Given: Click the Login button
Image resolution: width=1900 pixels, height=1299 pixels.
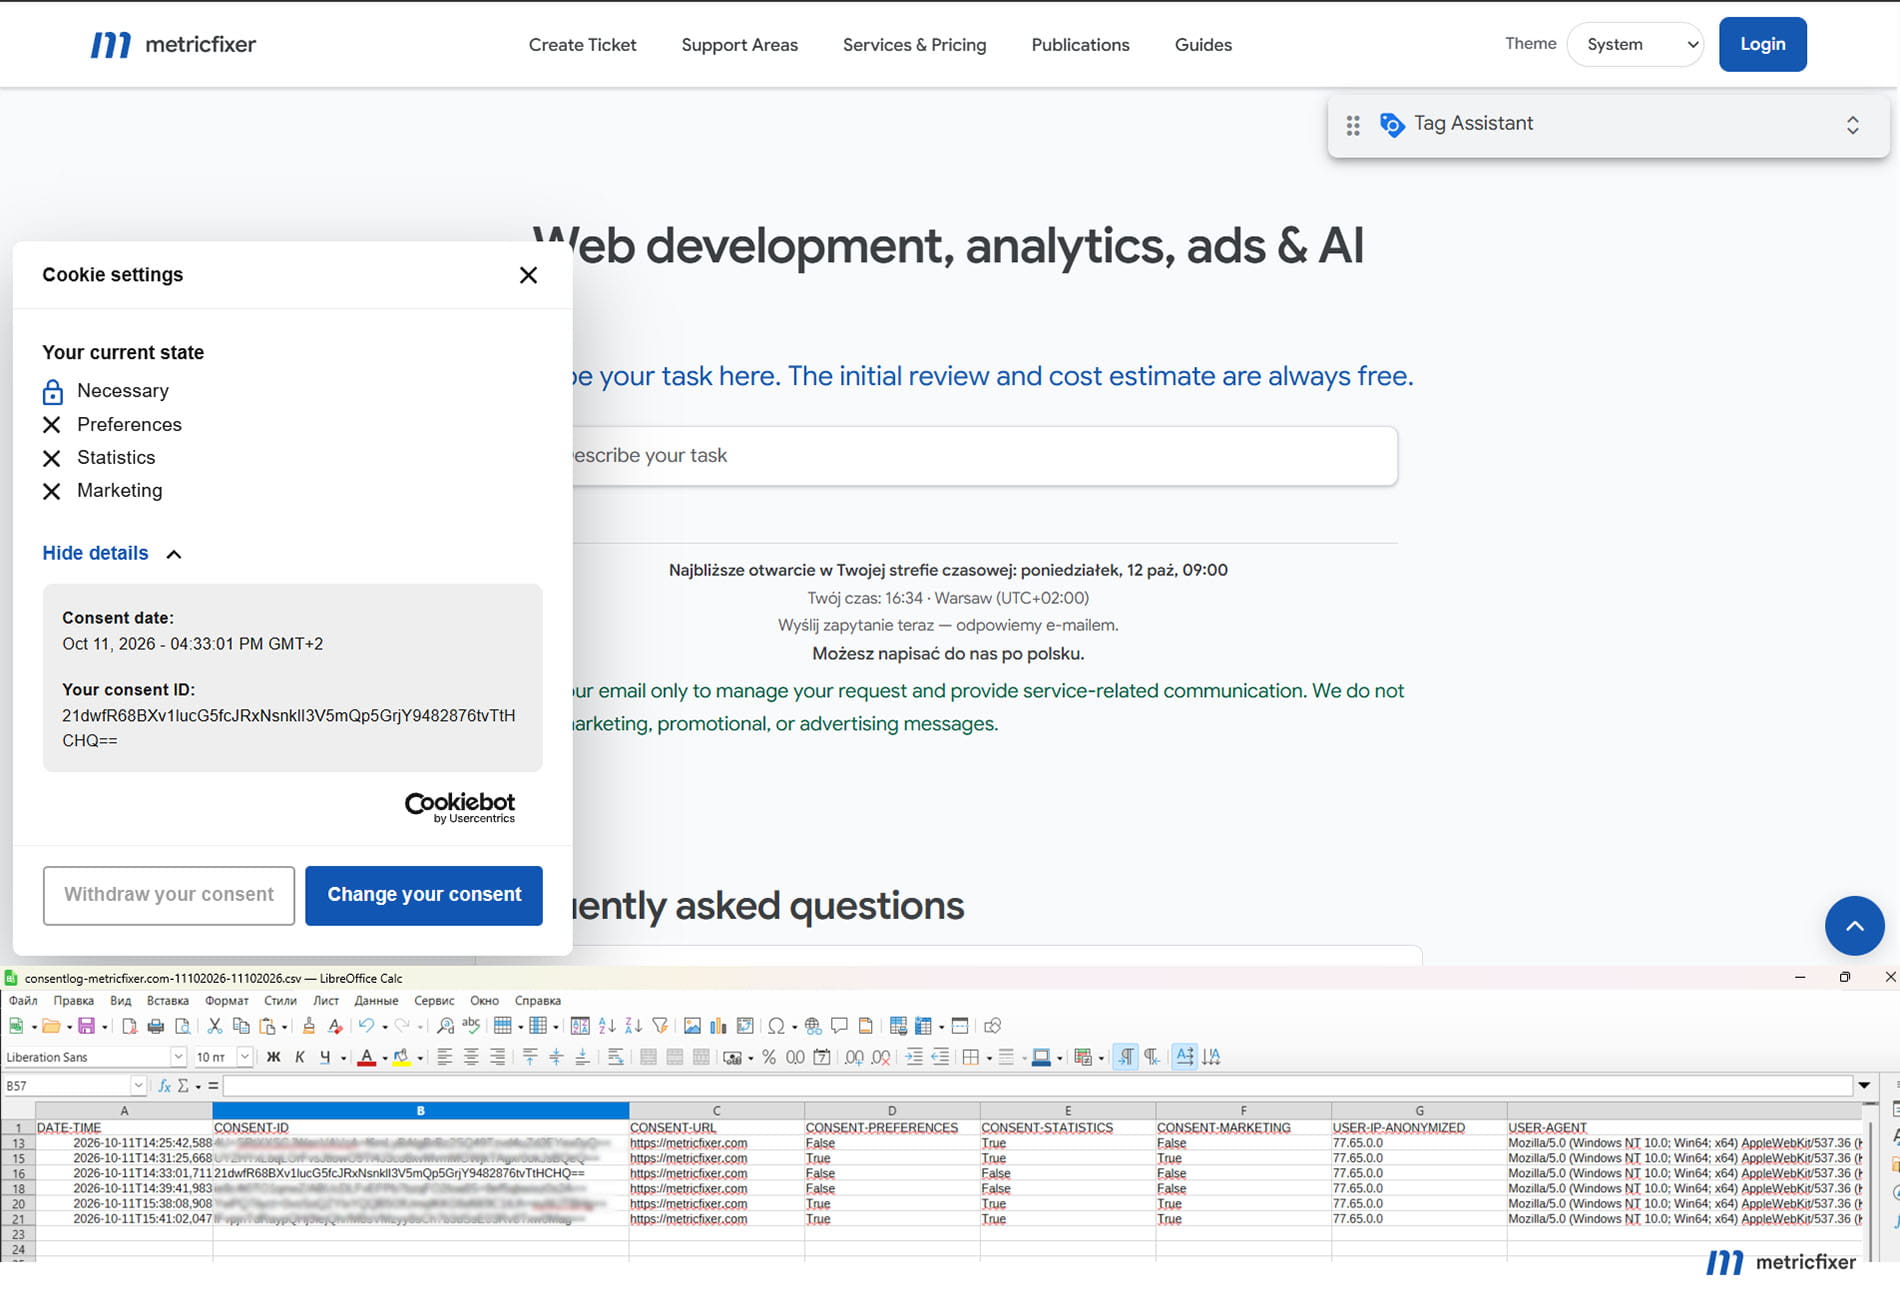Looking at the screenshot, I should tap(1762, 44).
